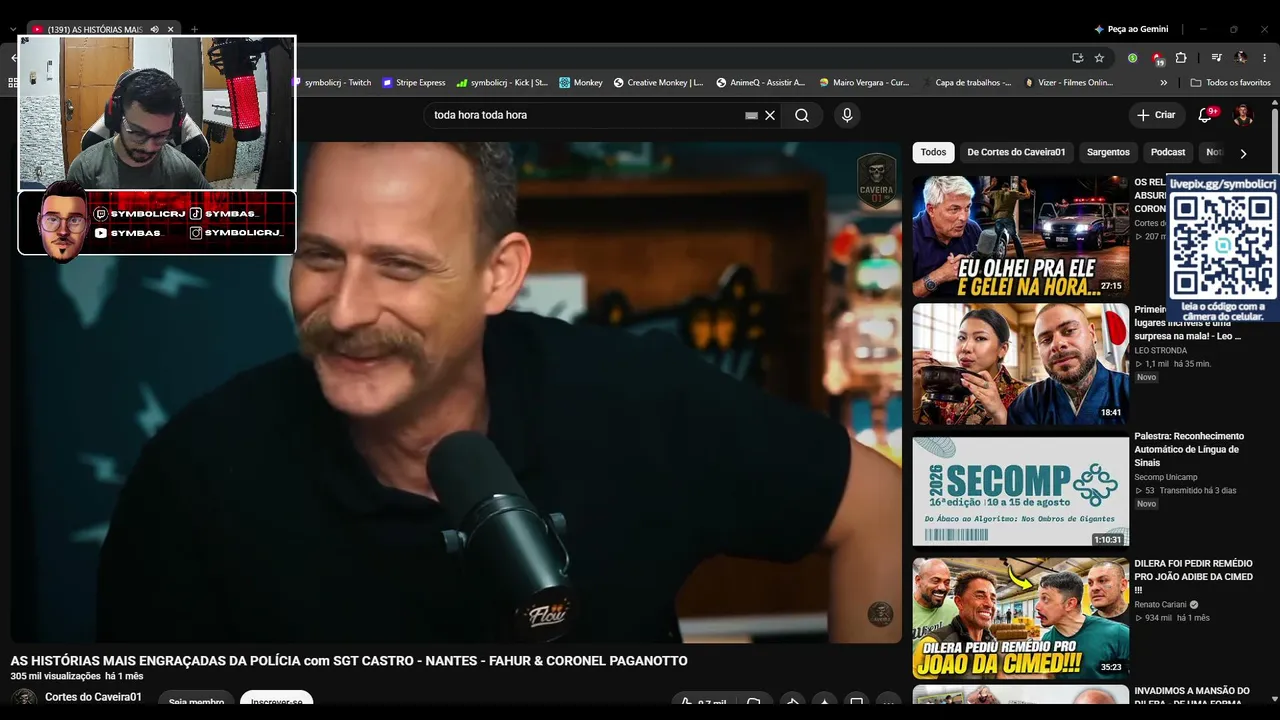Open the tab search dropdown arrow
The image size is (1280, 720).
[x=13, y=30]
